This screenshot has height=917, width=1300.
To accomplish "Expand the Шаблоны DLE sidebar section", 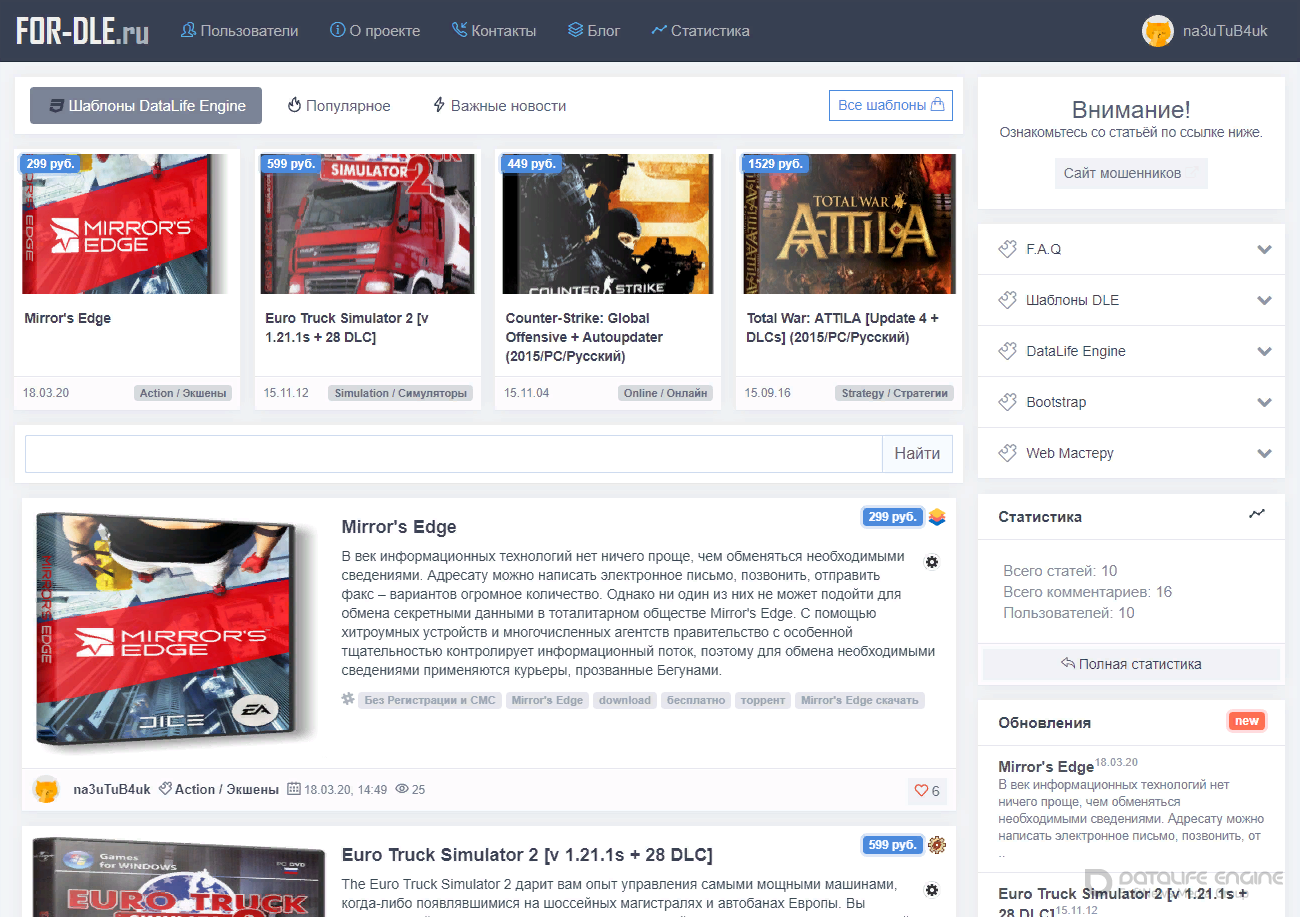I will (x=1131, y=300).
